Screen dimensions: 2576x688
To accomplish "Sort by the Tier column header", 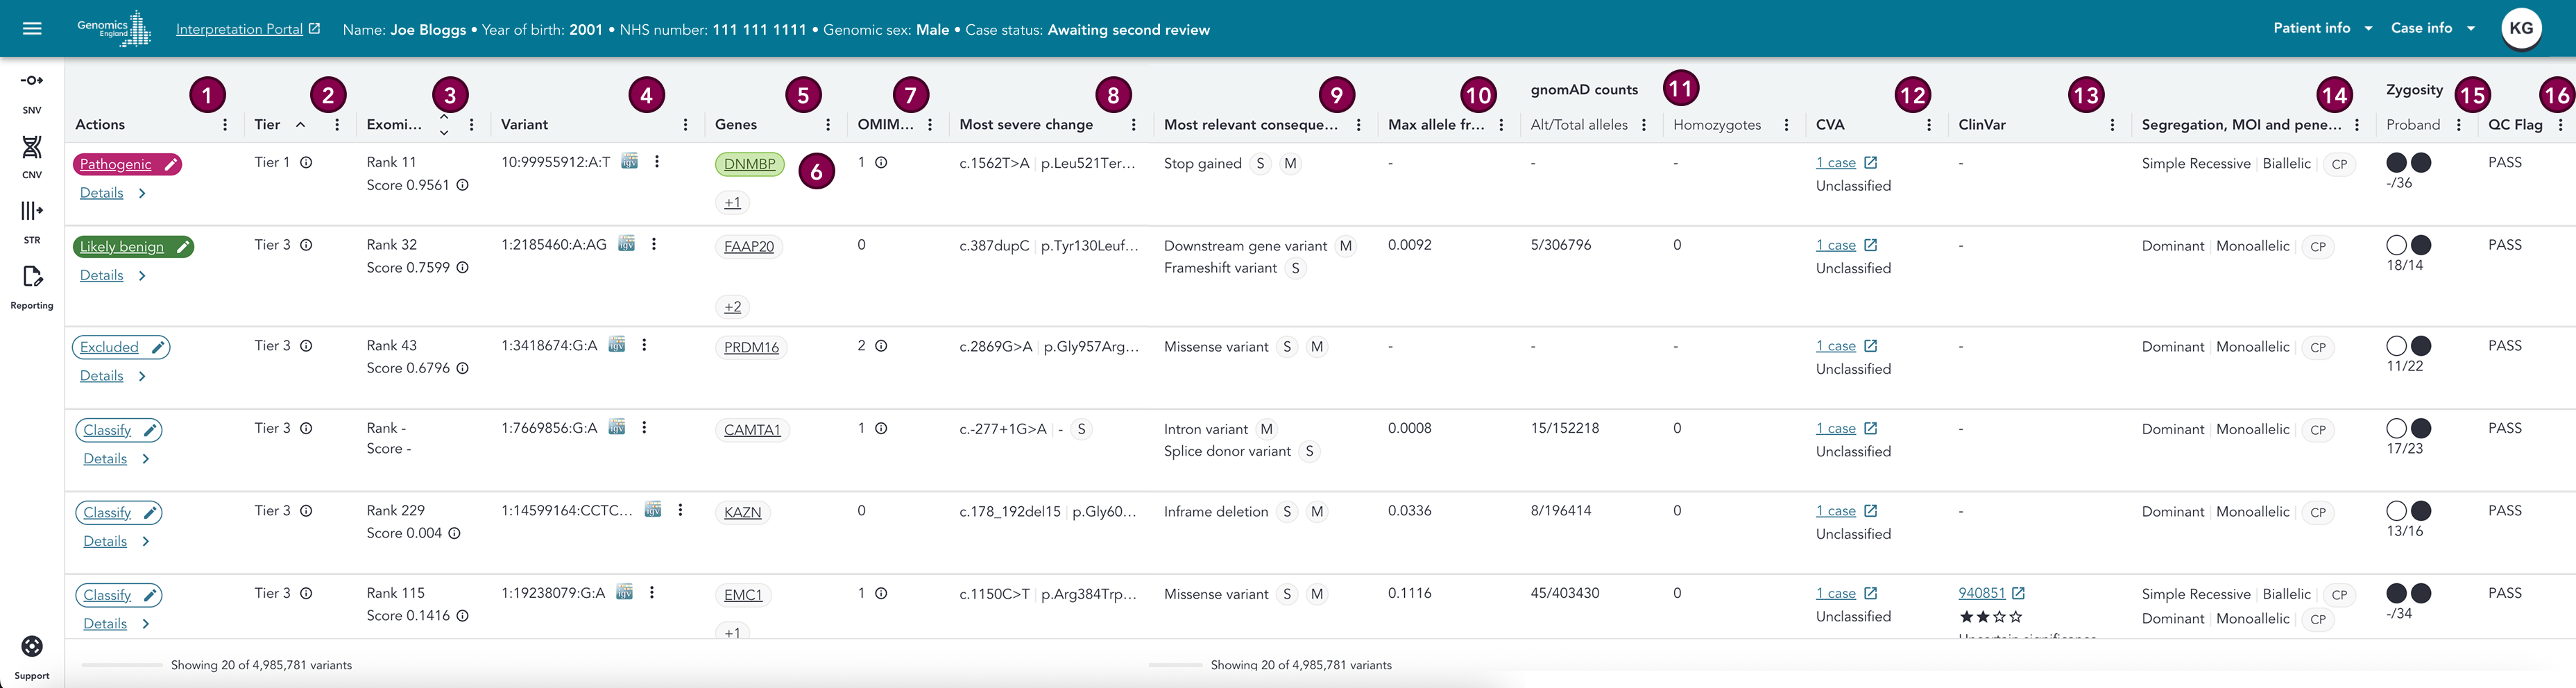I will point(268,125).
